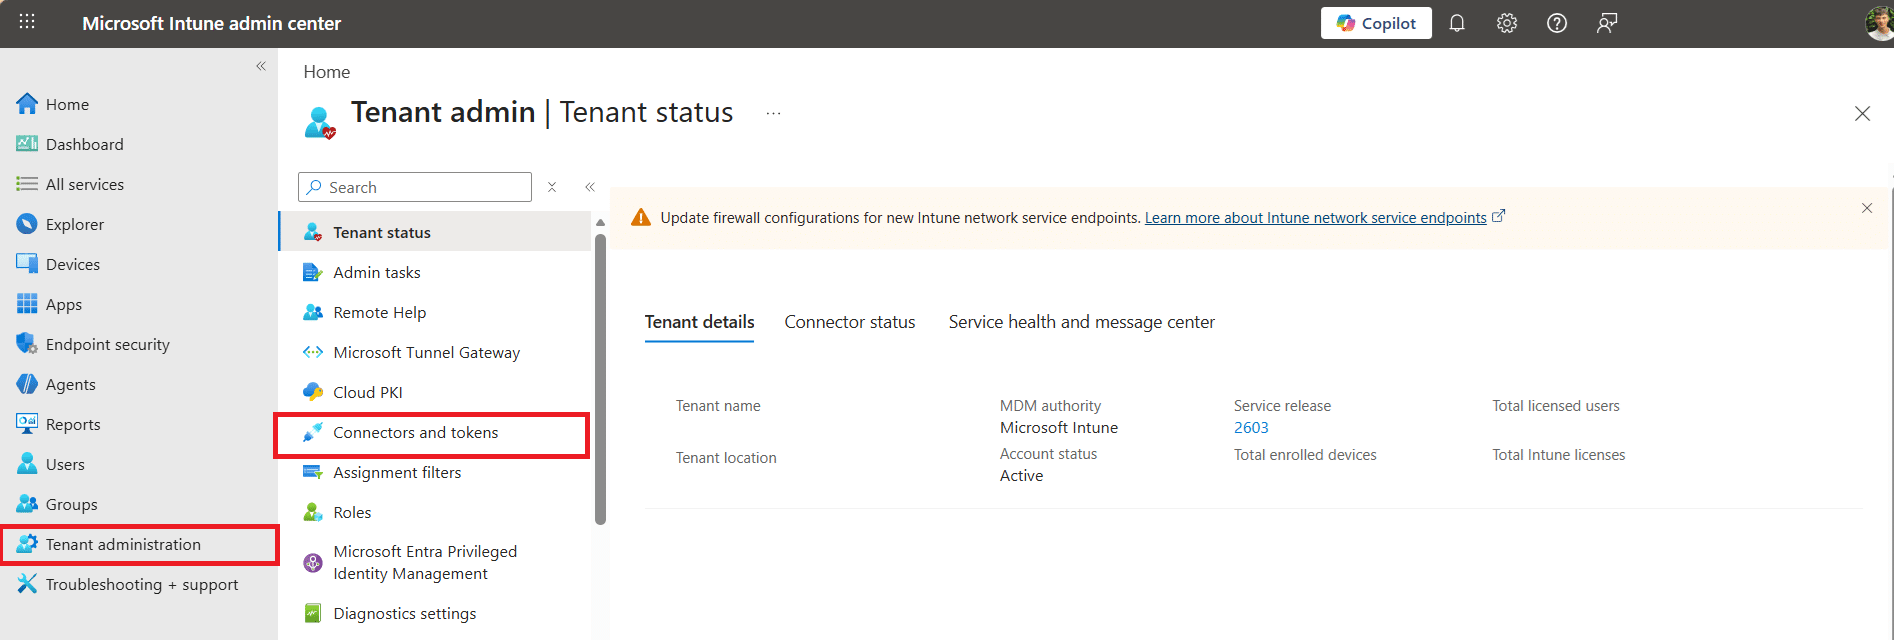This screenshot has height=640, width=1894.
Task: Collapse the left navigation sidebar
Action: point(261,66)
